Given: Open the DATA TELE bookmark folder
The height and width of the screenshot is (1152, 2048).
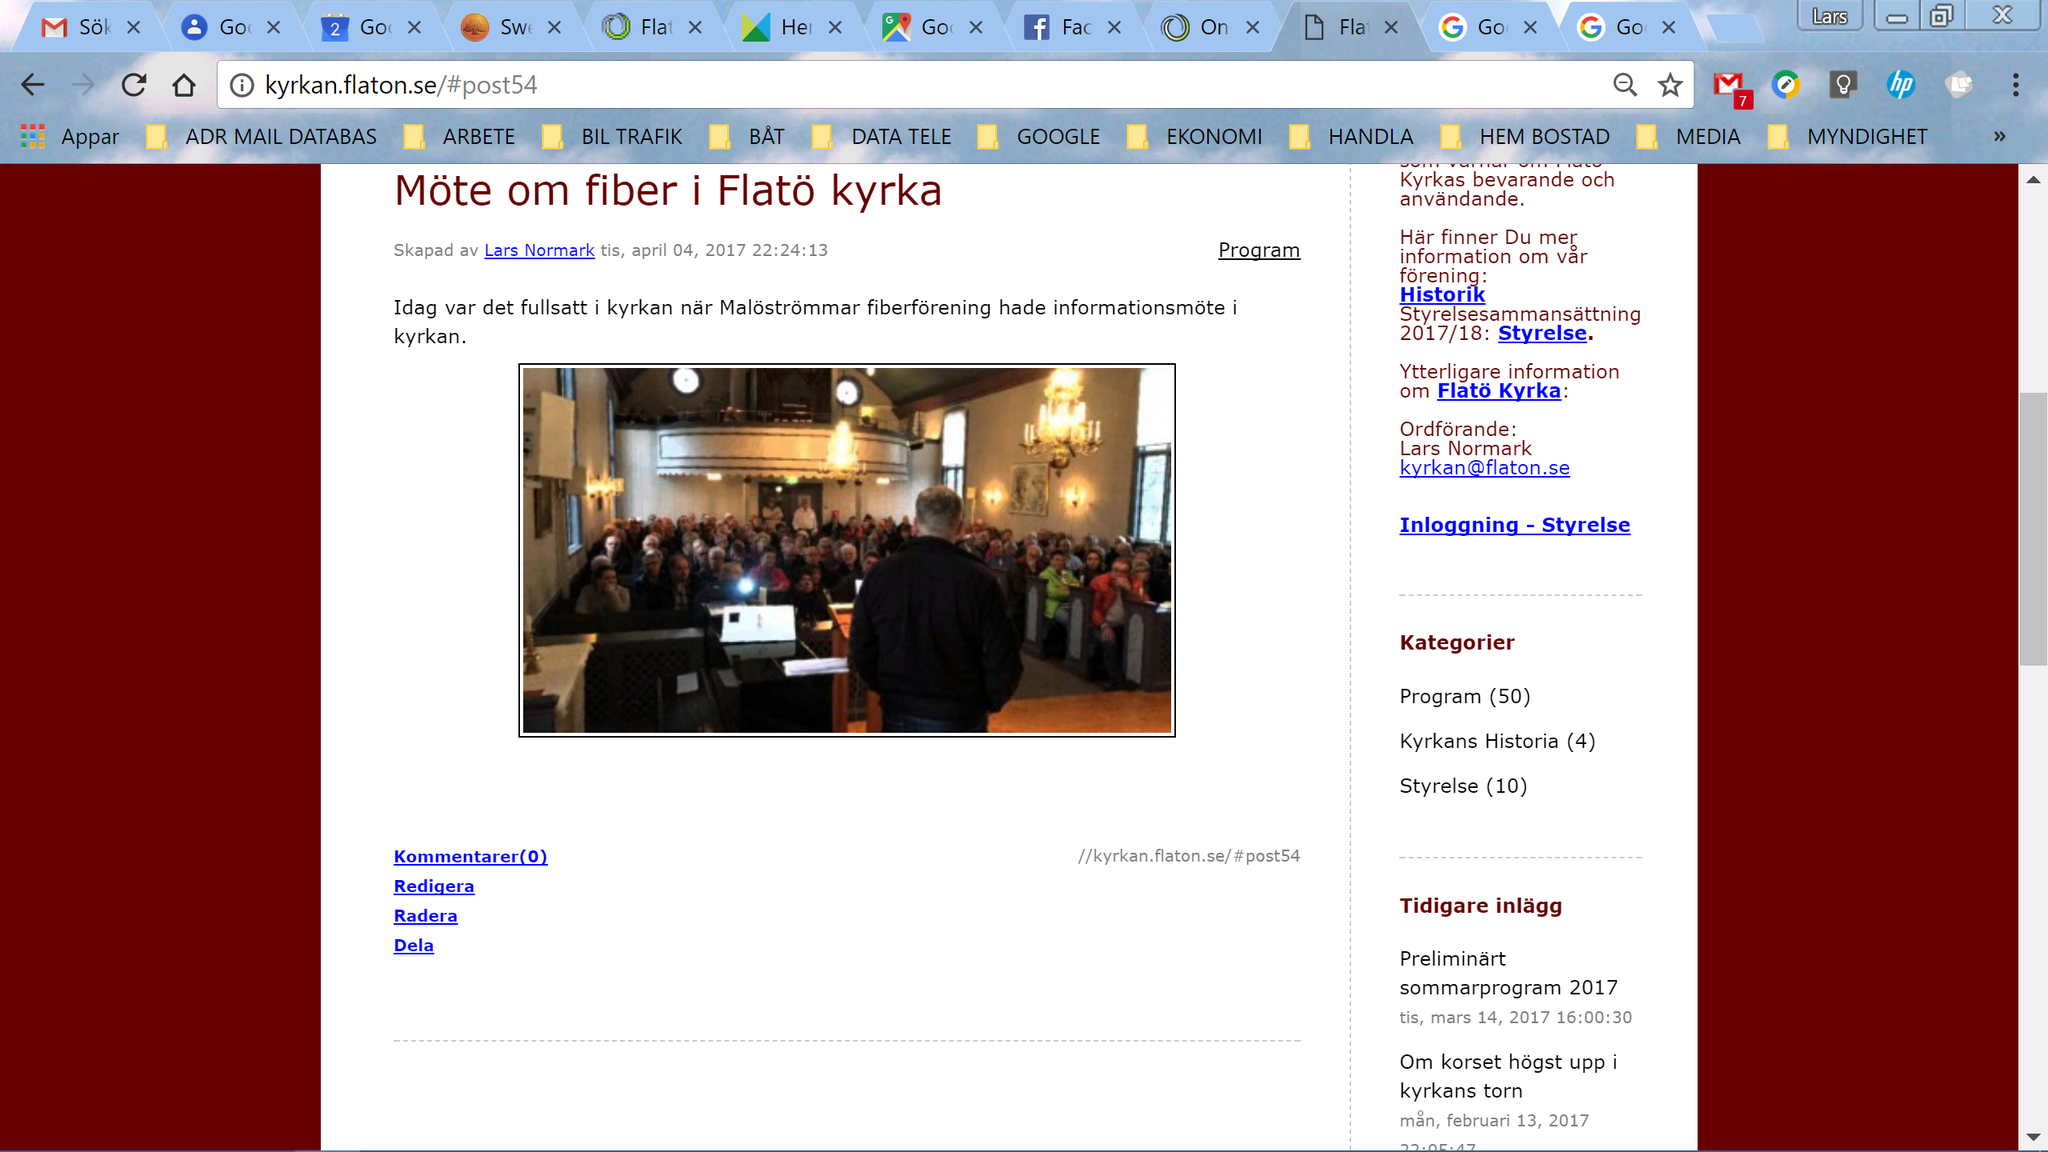Looking at the screenshot, I should 881,137.
